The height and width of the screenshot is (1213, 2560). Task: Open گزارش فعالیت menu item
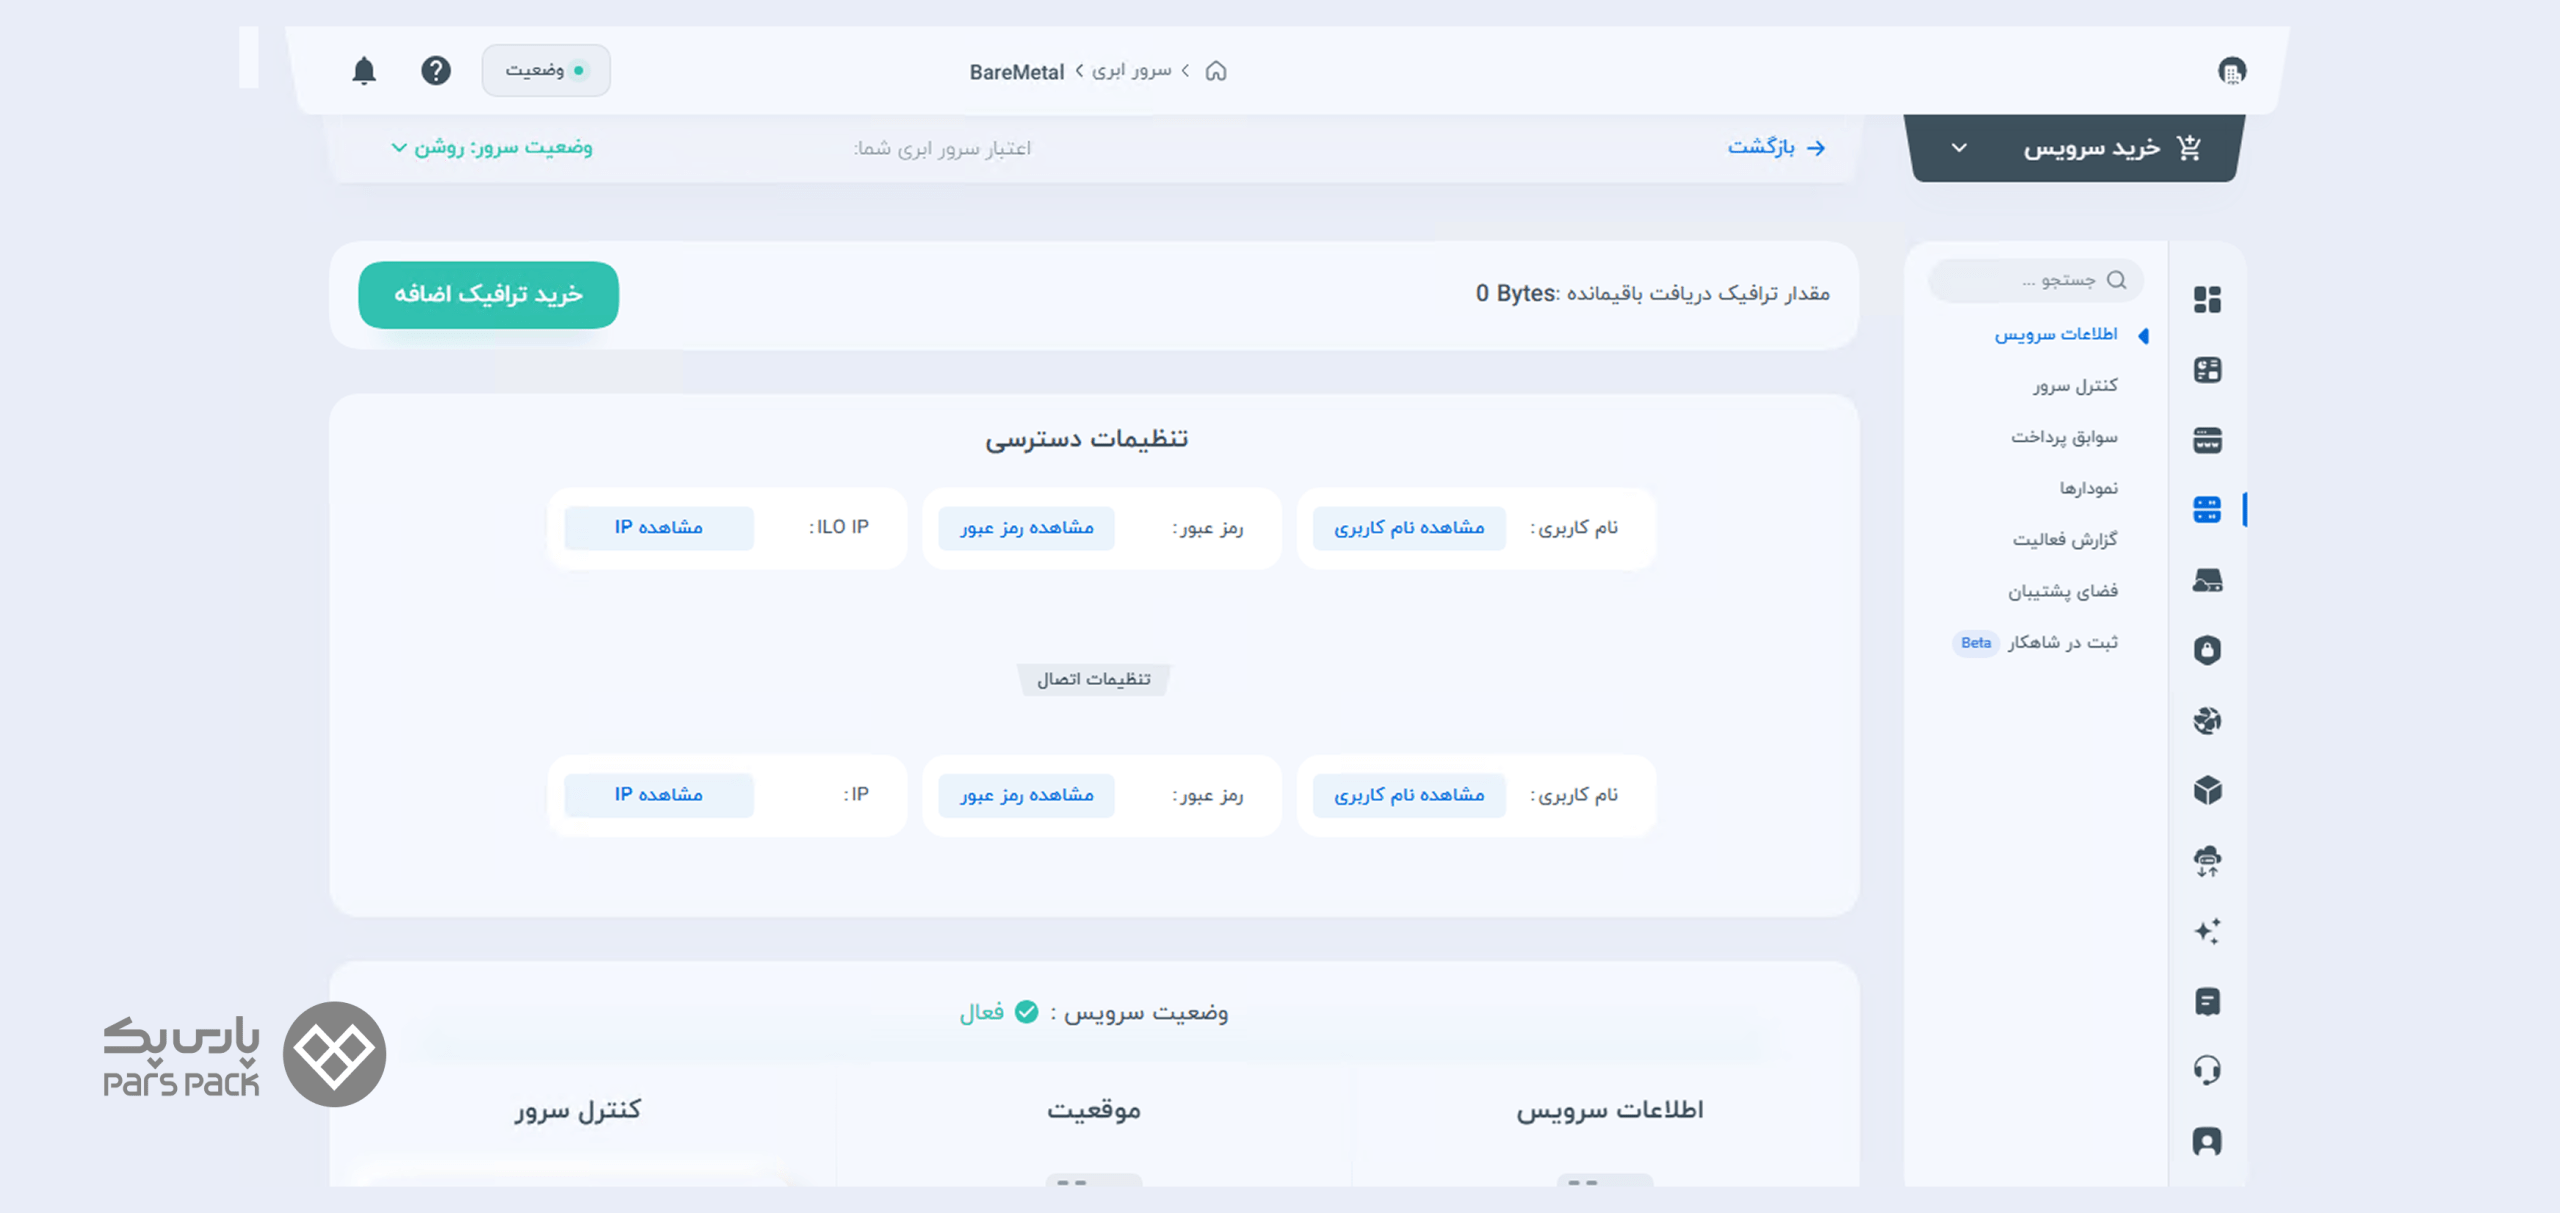[x=2065, y=540]
